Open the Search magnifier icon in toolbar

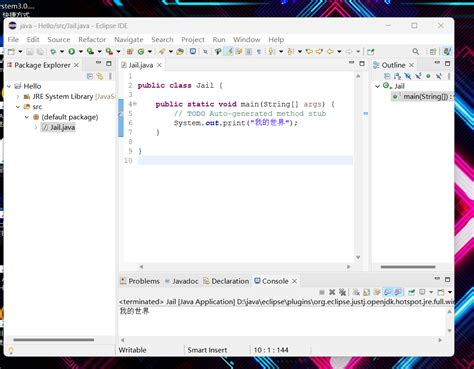416,51
